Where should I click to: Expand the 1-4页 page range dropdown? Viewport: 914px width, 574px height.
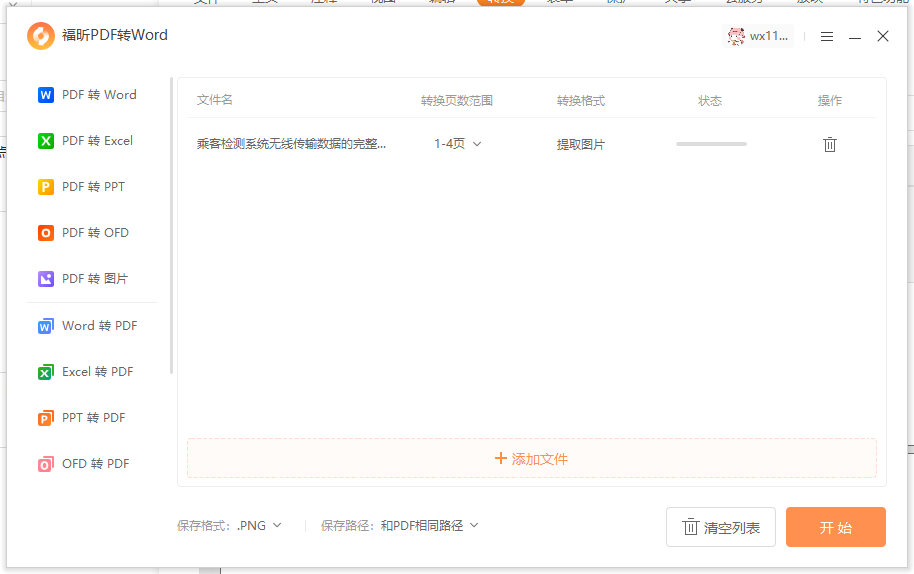[458, 144]
